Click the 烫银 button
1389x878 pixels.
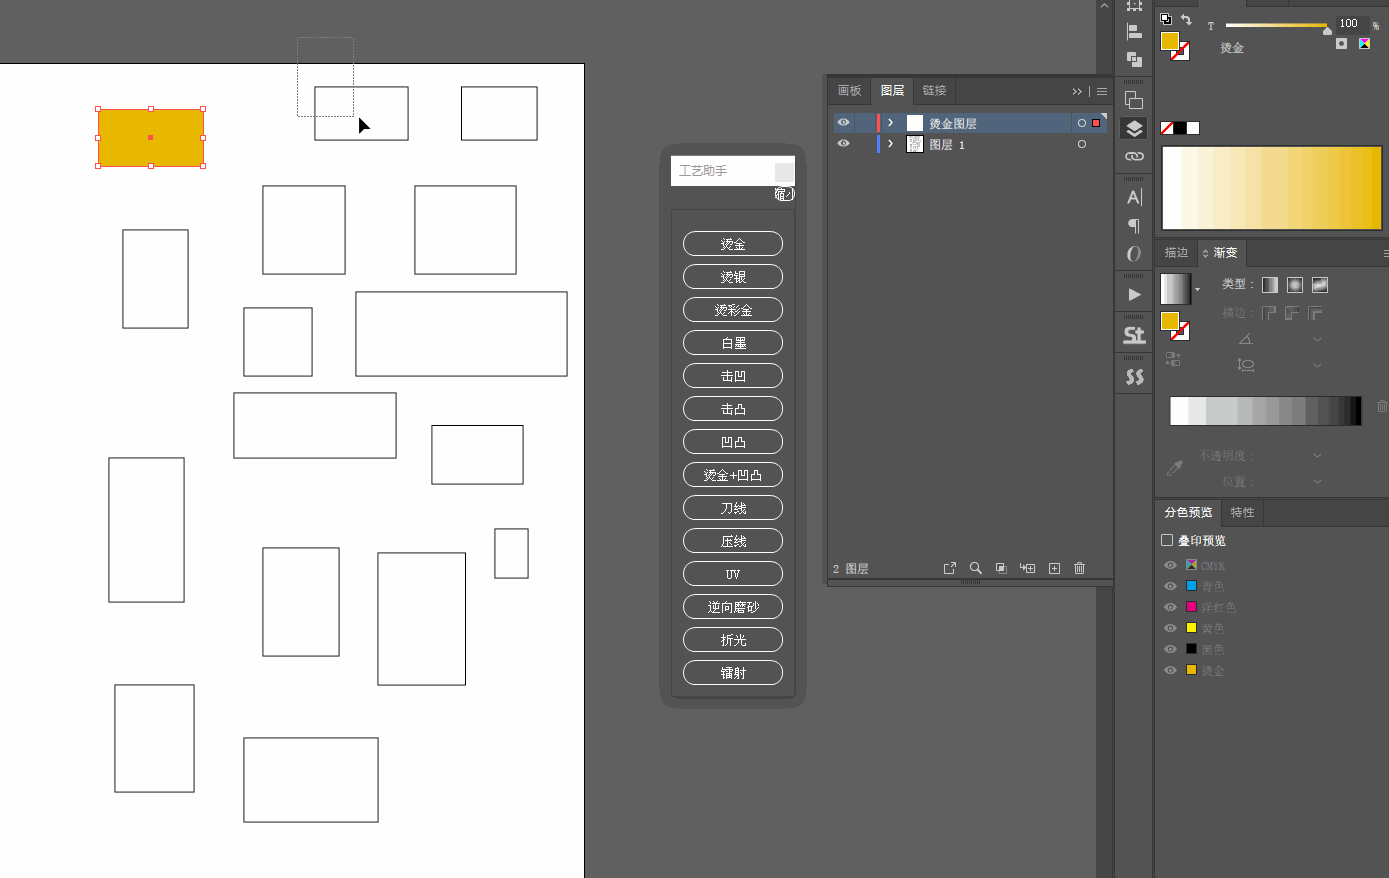[733, 277]
